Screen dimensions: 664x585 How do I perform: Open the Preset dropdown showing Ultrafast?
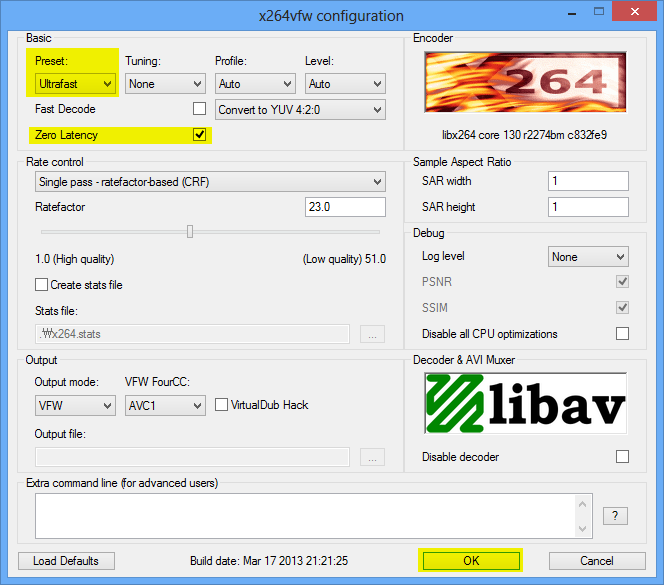tap(75, 84)
